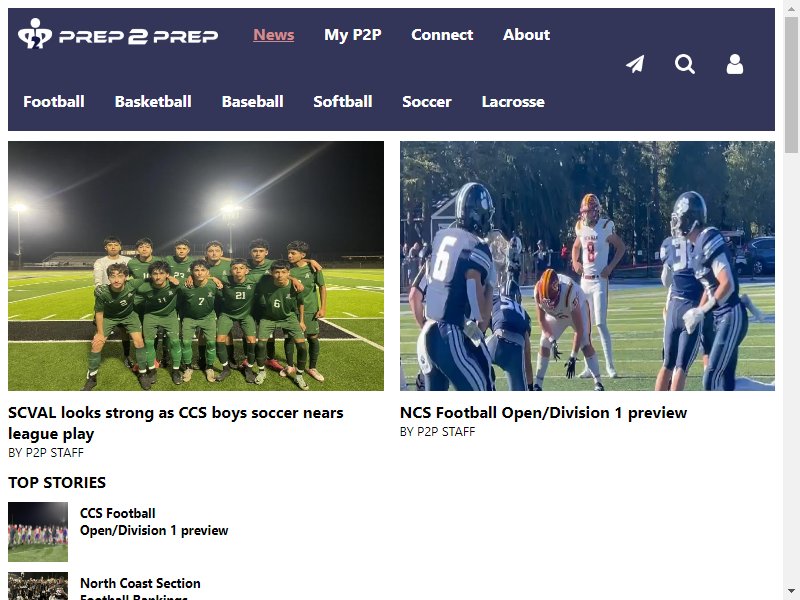This screenshot has width=800, height=600.
Task: Open the search magnifier icon
Action: (x=685, y=64)
